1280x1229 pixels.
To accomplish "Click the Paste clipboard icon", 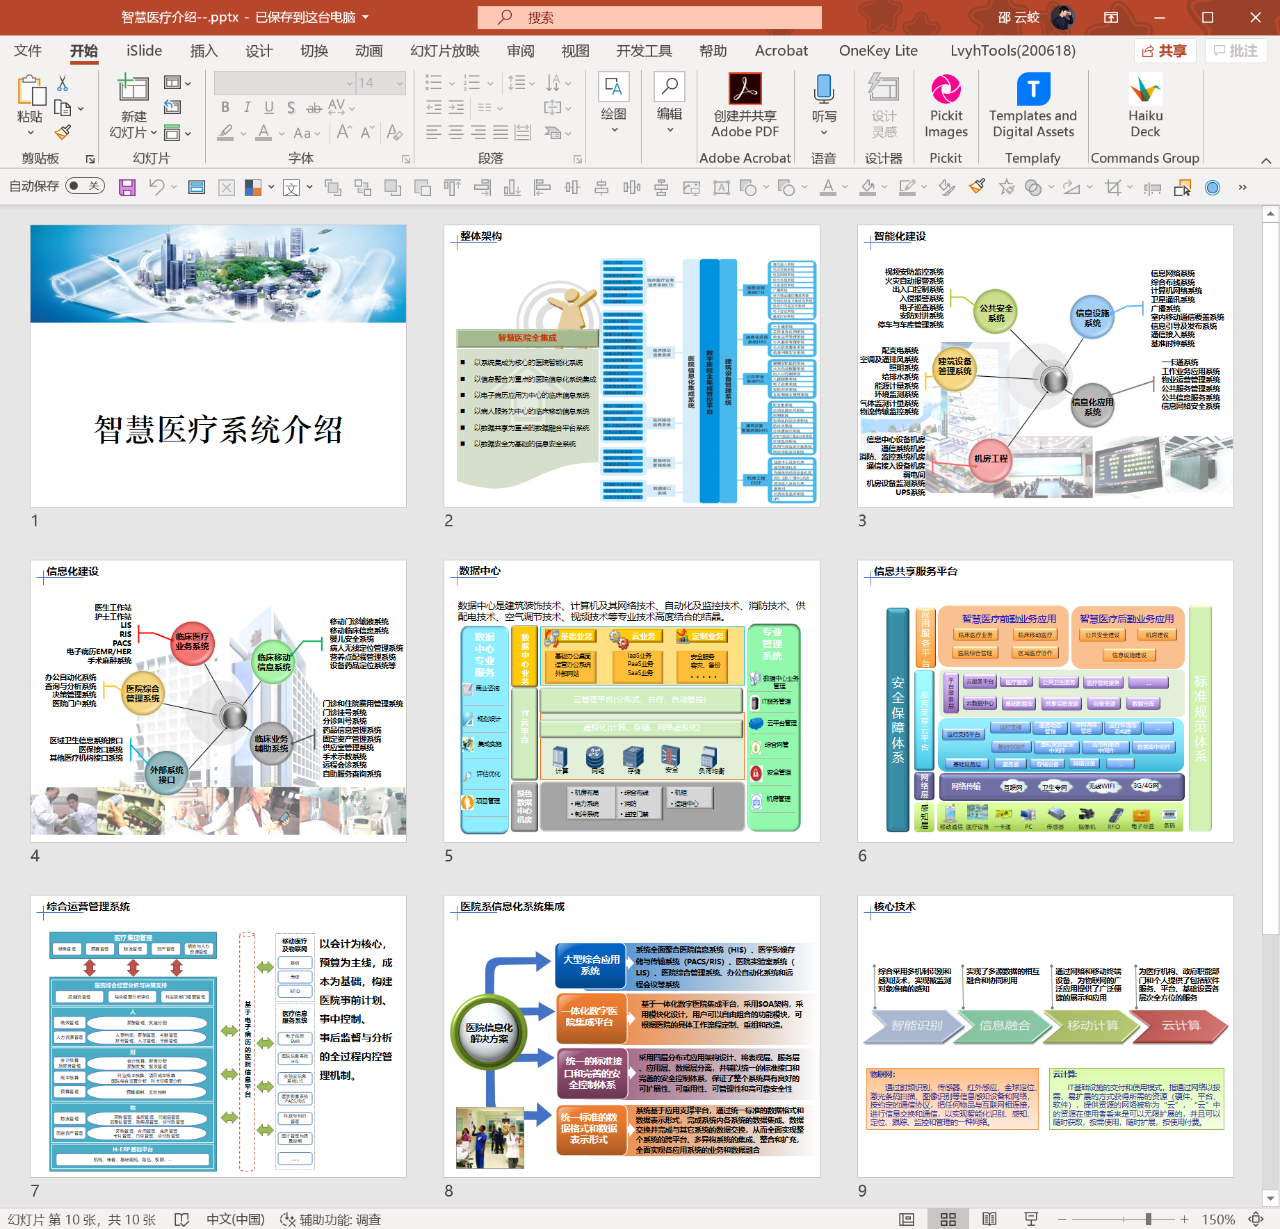I will (x=30, y=92).
